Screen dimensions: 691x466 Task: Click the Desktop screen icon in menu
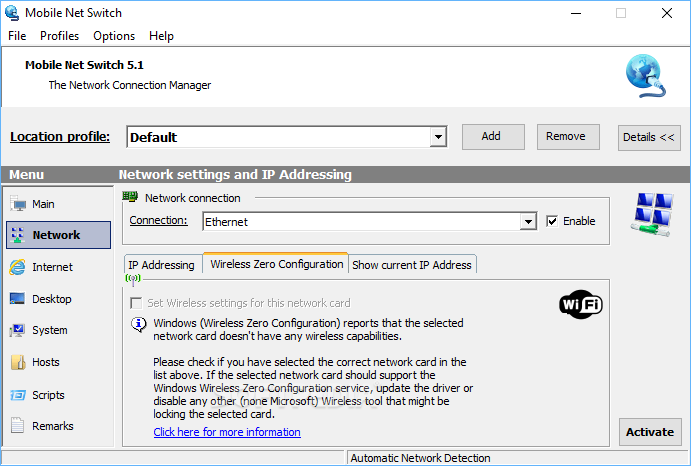coord(17,298)
